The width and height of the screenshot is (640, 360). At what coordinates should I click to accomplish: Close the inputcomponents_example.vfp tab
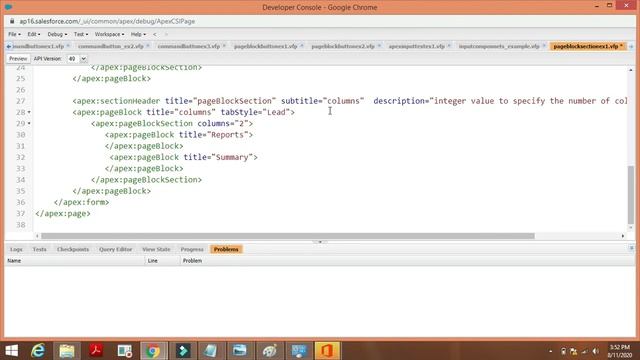click(544, 46)
